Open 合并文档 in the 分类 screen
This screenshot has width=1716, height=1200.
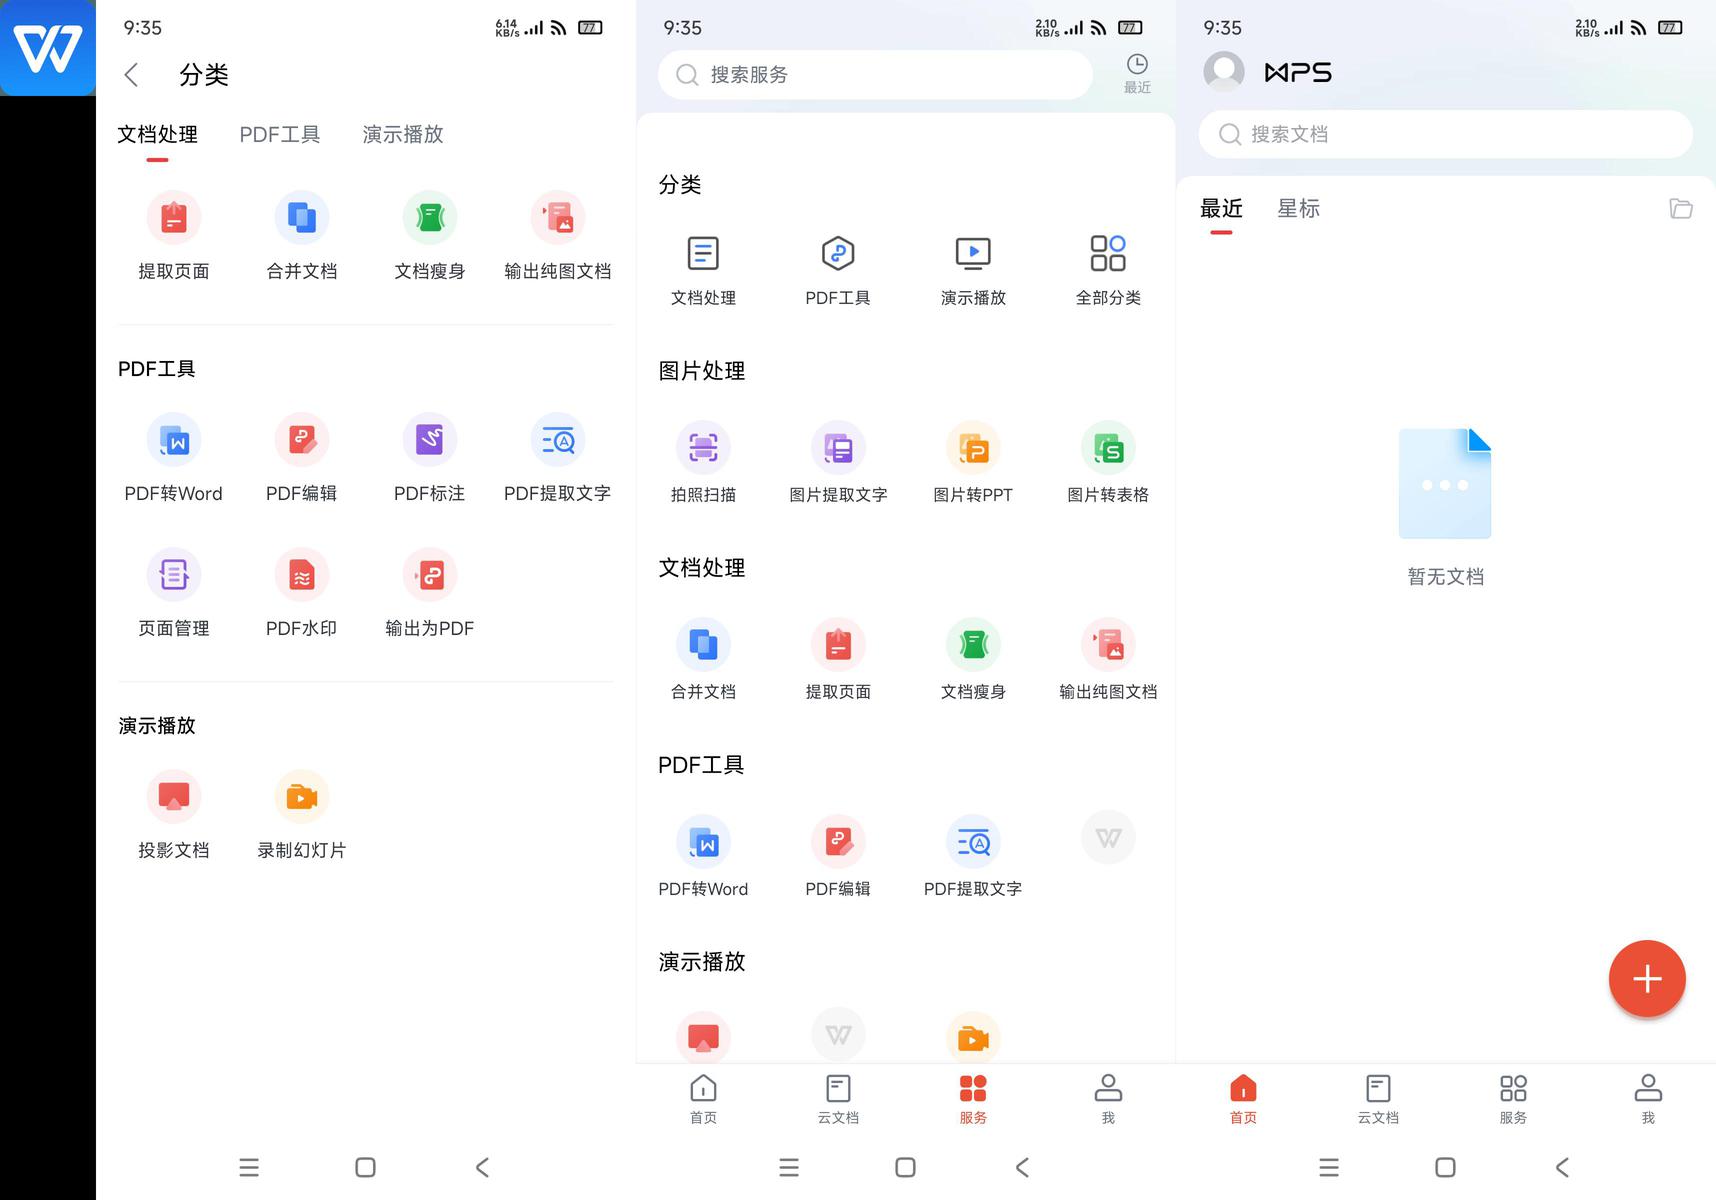click(x=302, y=236)
